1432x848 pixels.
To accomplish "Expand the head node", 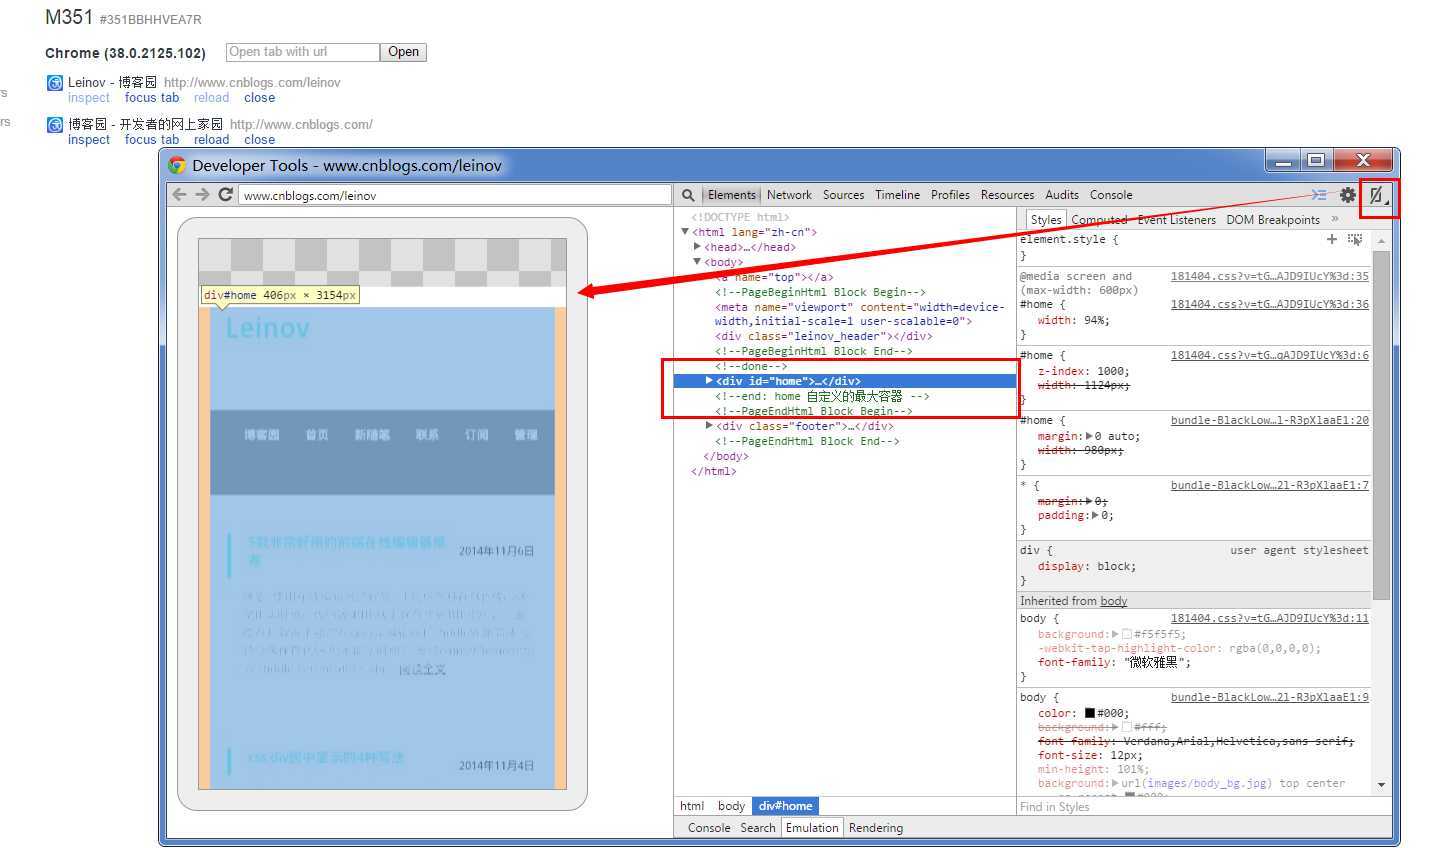I will click(697, 247).
